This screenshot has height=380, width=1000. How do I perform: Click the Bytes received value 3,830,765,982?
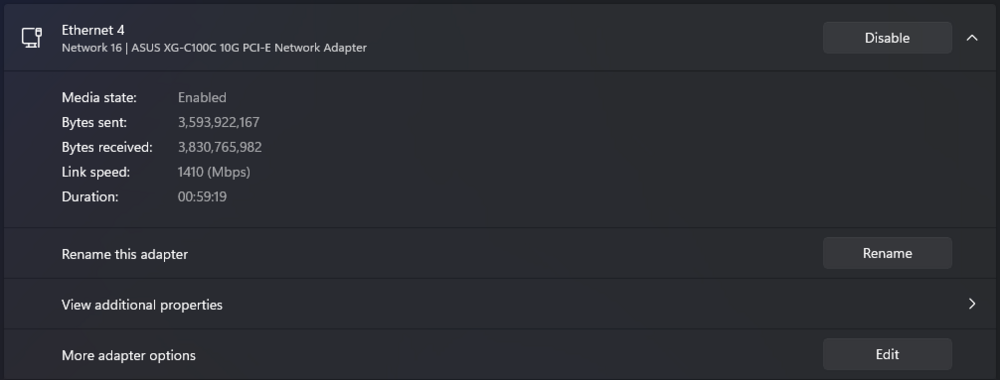[x=220, y=147]
